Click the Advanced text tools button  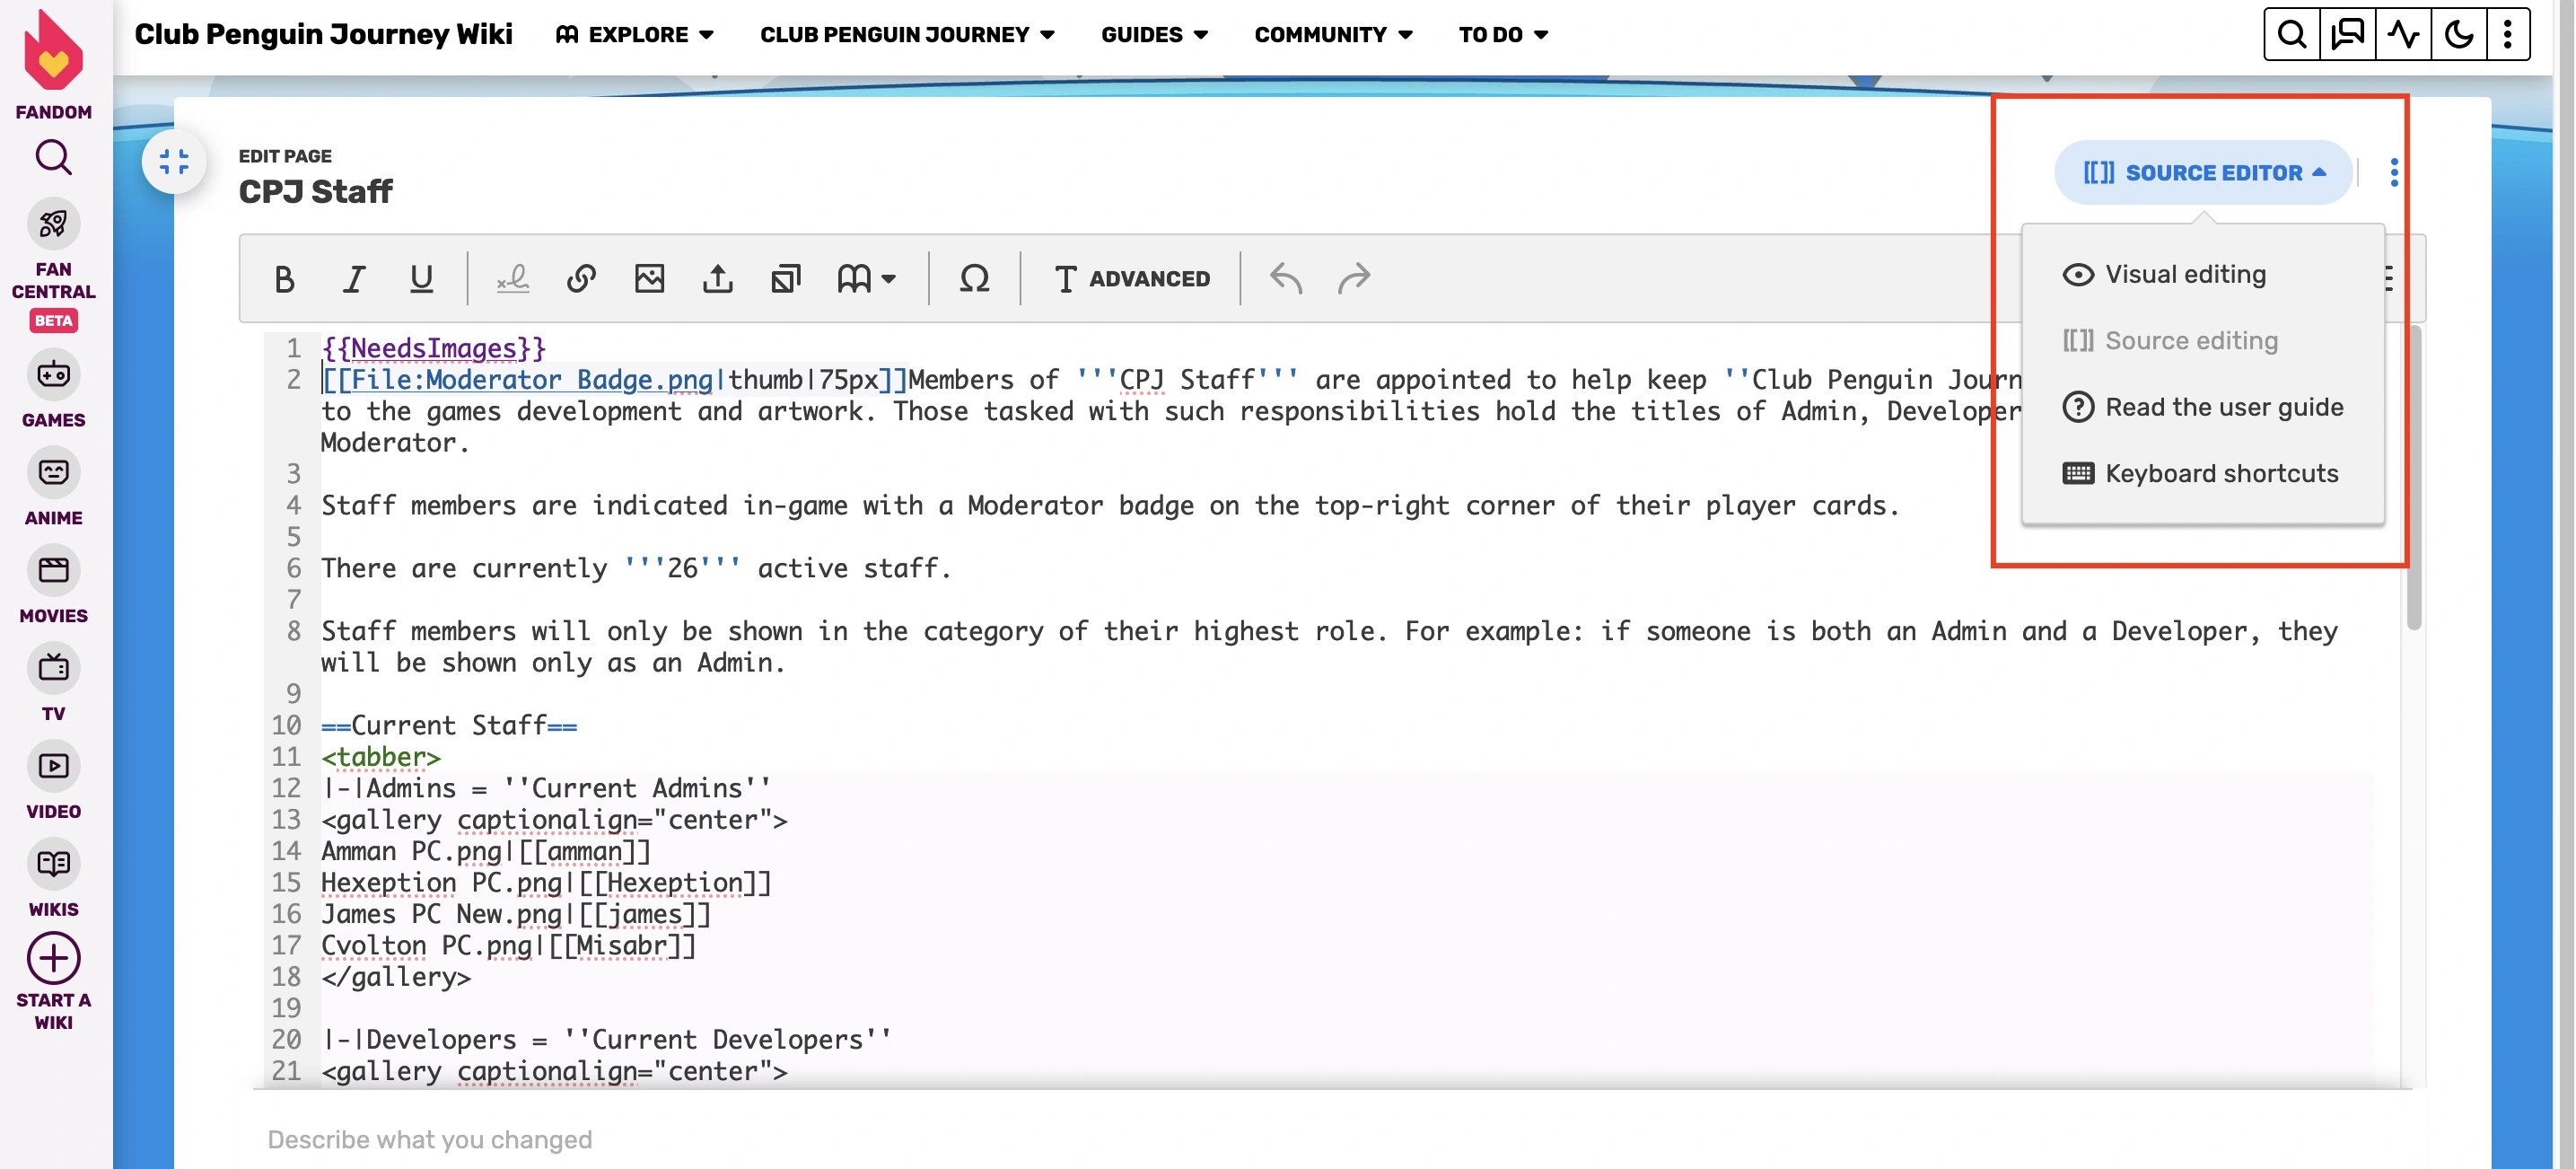point(1132,278)
